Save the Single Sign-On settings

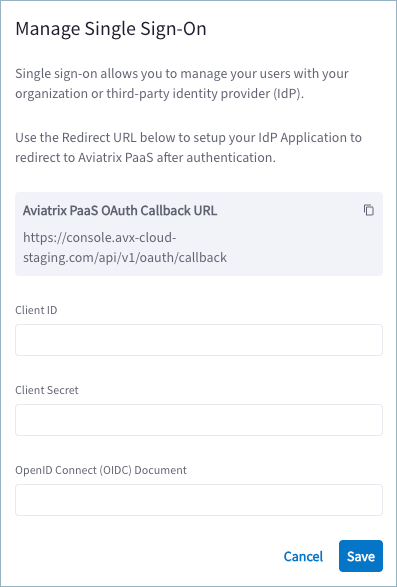coord(361,556)
